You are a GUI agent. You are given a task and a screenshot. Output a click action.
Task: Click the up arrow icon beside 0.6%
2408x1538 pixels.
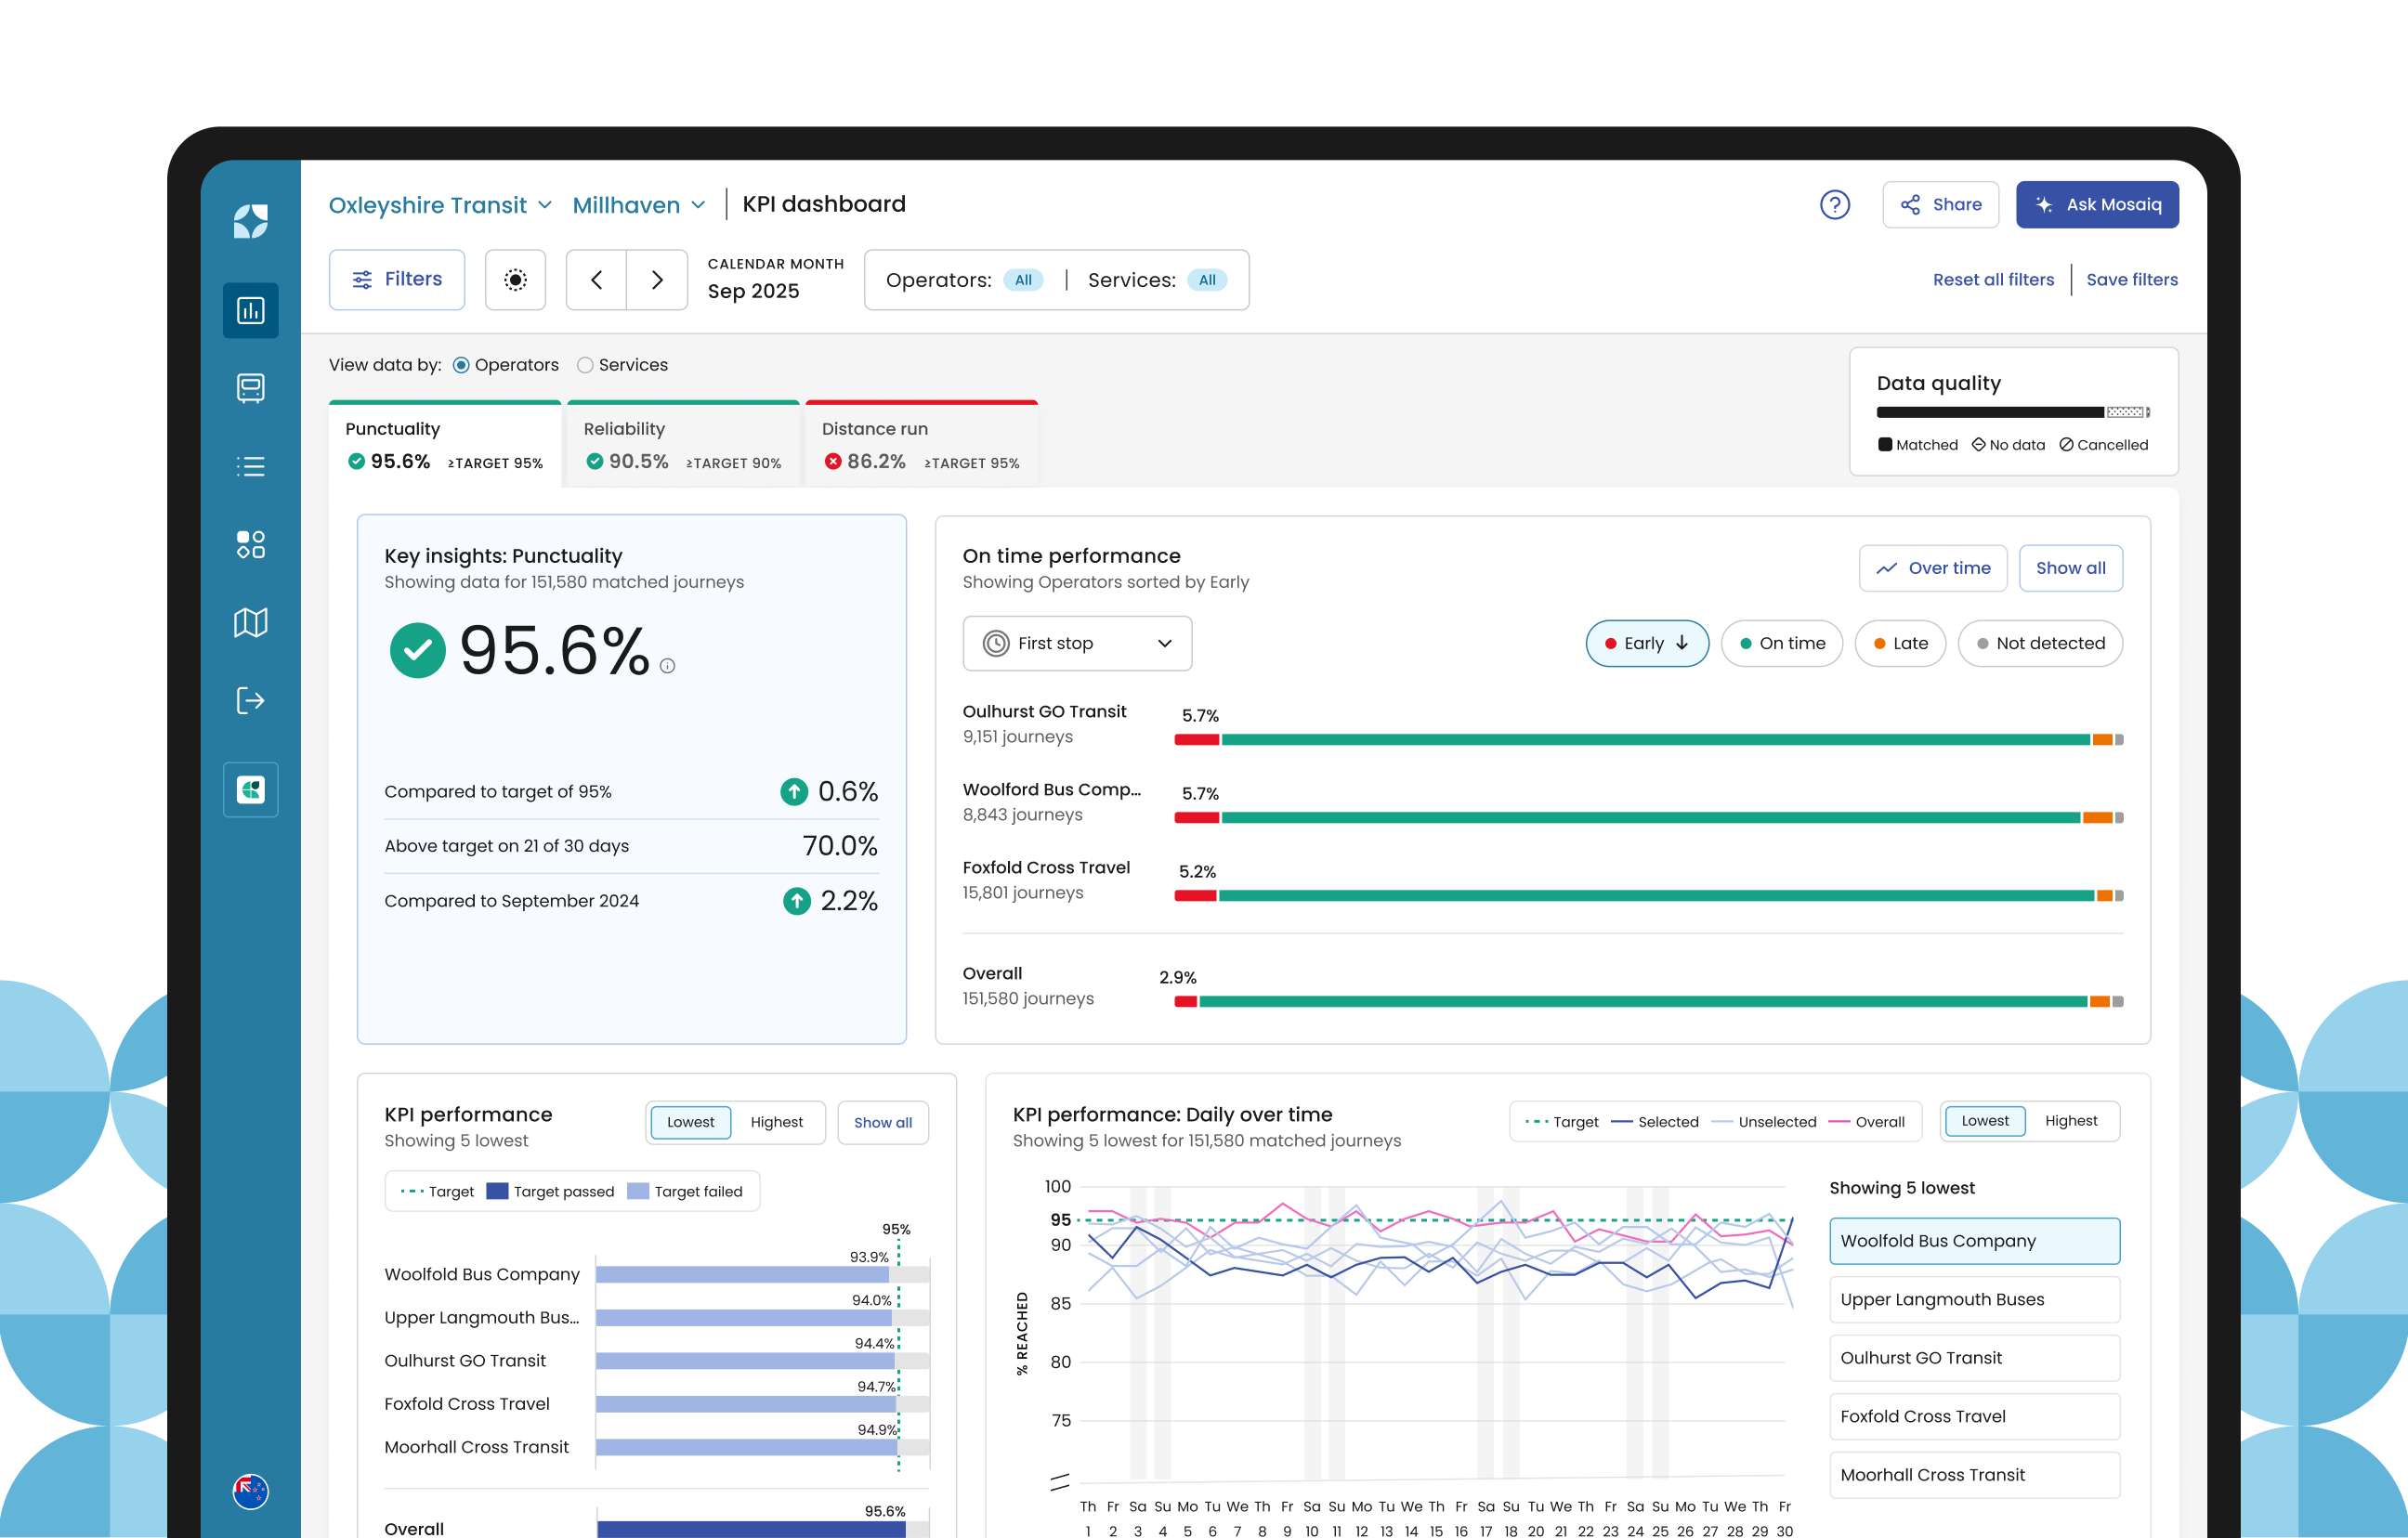(794, 792)
